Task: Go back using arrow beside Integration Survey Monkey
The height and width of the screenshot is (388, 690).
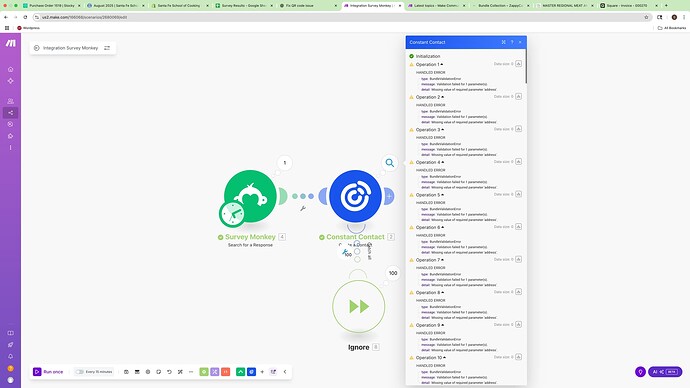Action: [37, 48]
